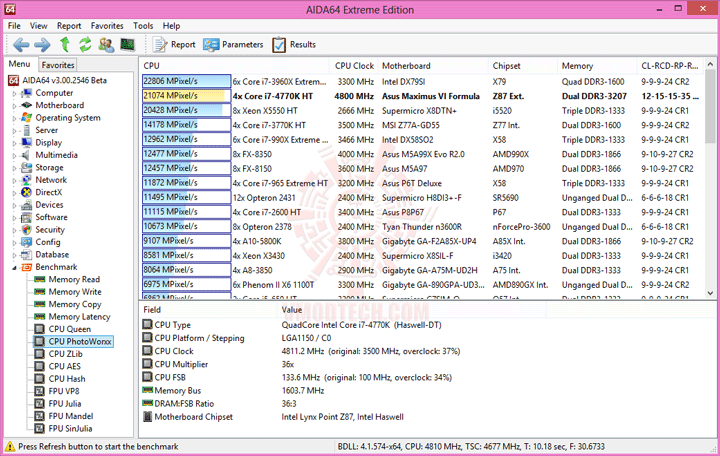The image size is (720, 456).
Task: Sort by Chipset column header
Action: (x=523, y=66)
